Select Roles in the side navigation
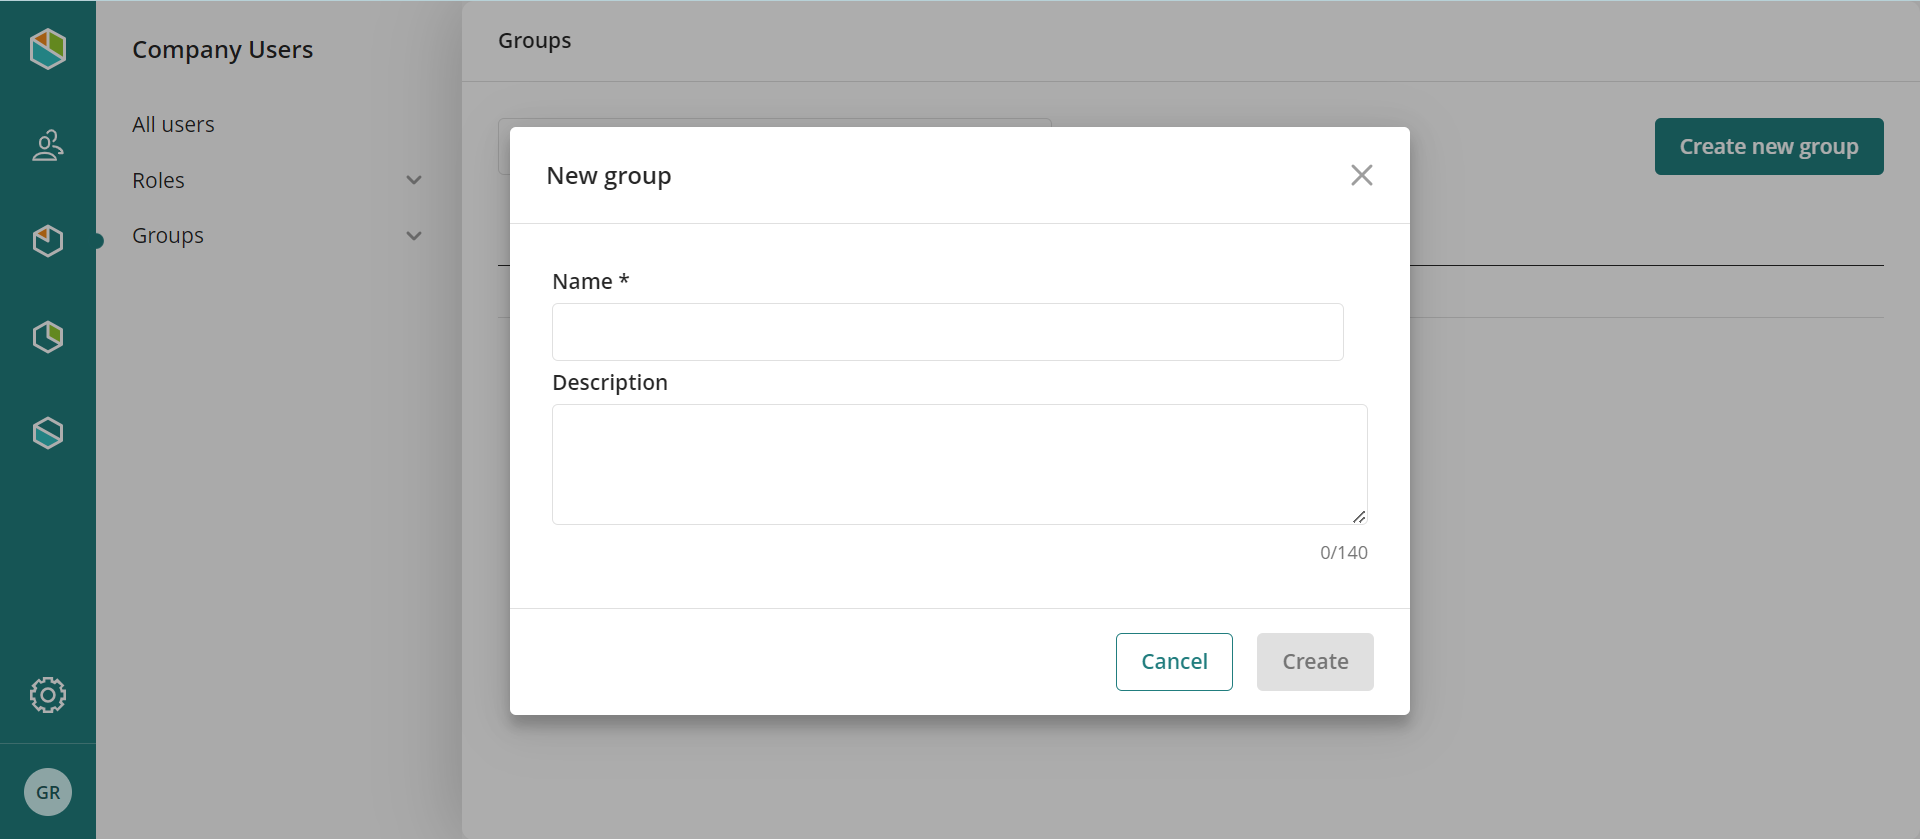Image resolution: width=1920 pixels, height=839 pixels. click(x=158, y=181)
